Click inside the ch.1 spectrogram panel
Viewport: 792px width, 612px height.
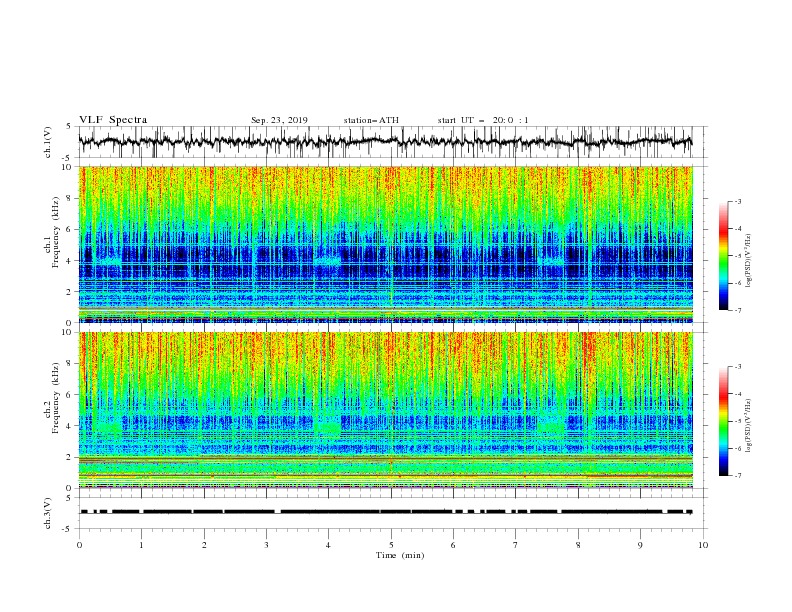385,244
